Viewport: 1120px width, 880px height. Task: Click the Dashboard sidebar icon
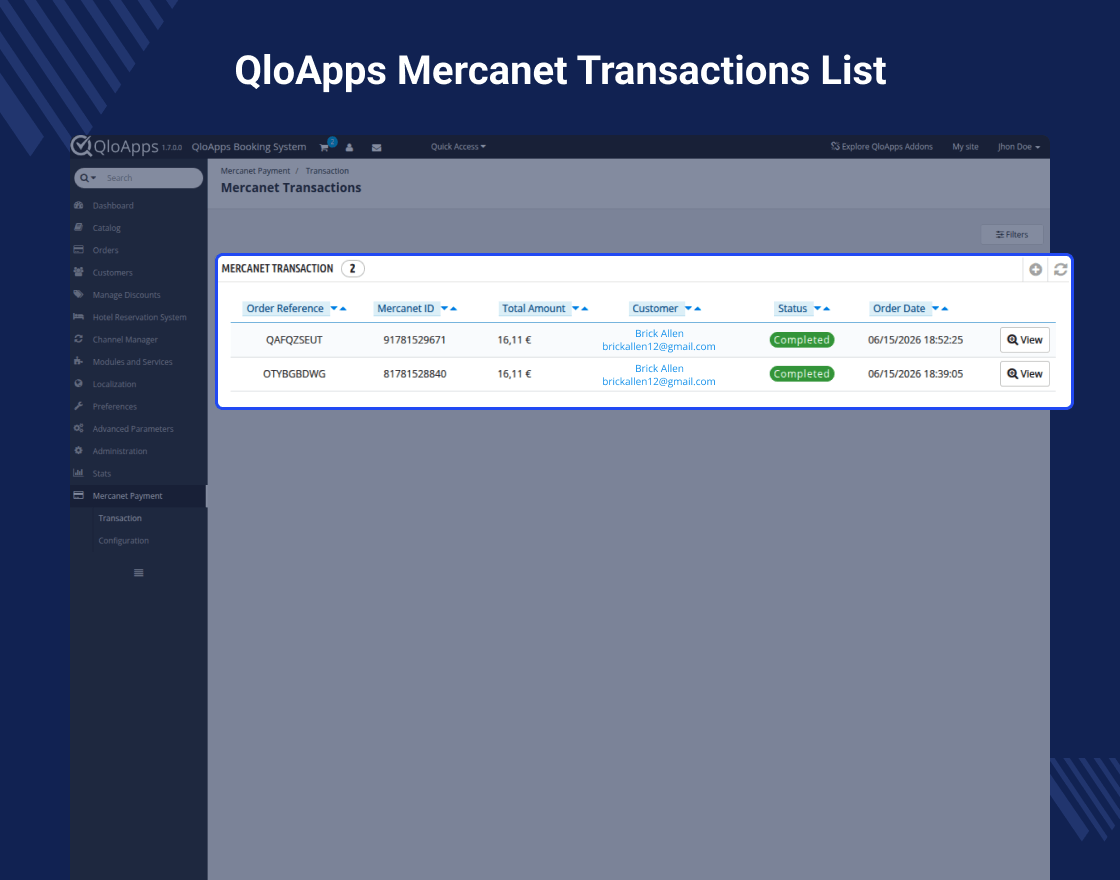79,205
